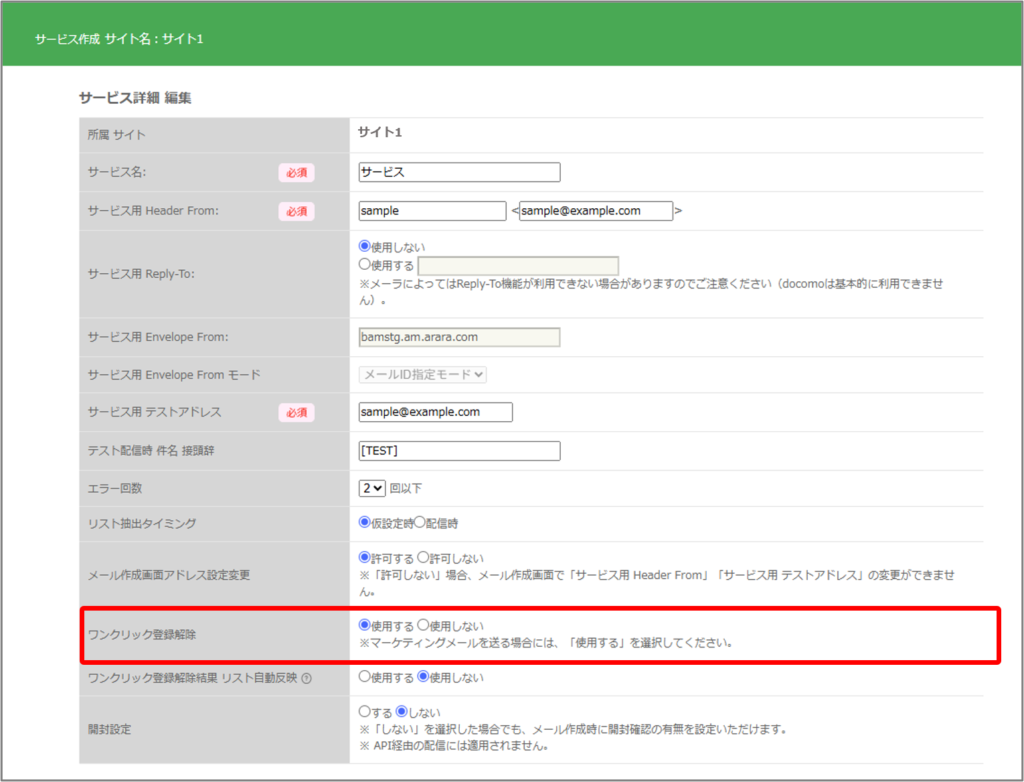Viewport: 1024px width, 782px height.
Task: Click the Reply-To address input box
Action: 518,266
